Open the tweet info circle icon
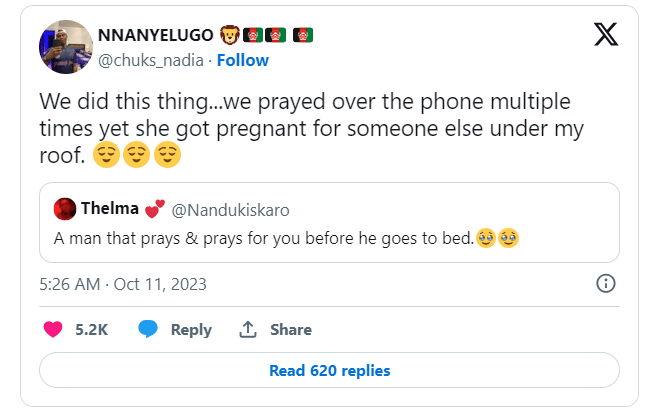This screenshot has width=652, height=414. pos(605,284)
